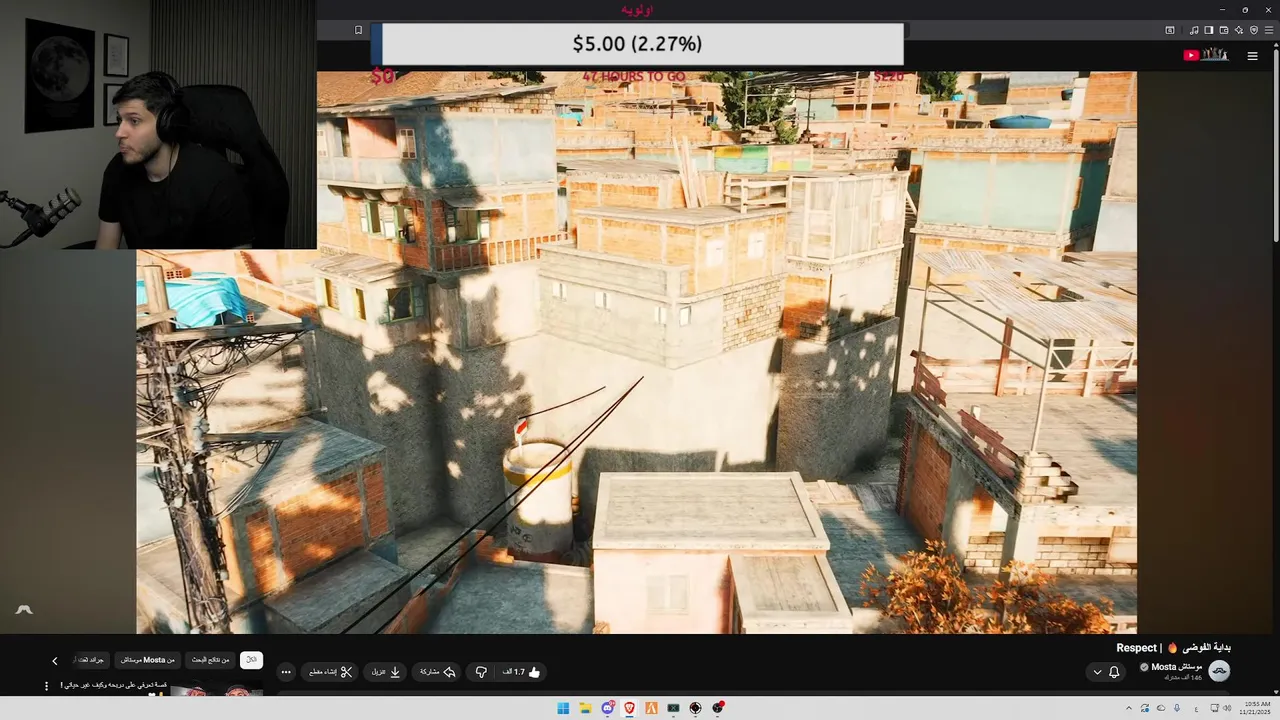1280x720 pixels.
Task: Open the Brave browser main menu
Action: tap(1269, 30)
